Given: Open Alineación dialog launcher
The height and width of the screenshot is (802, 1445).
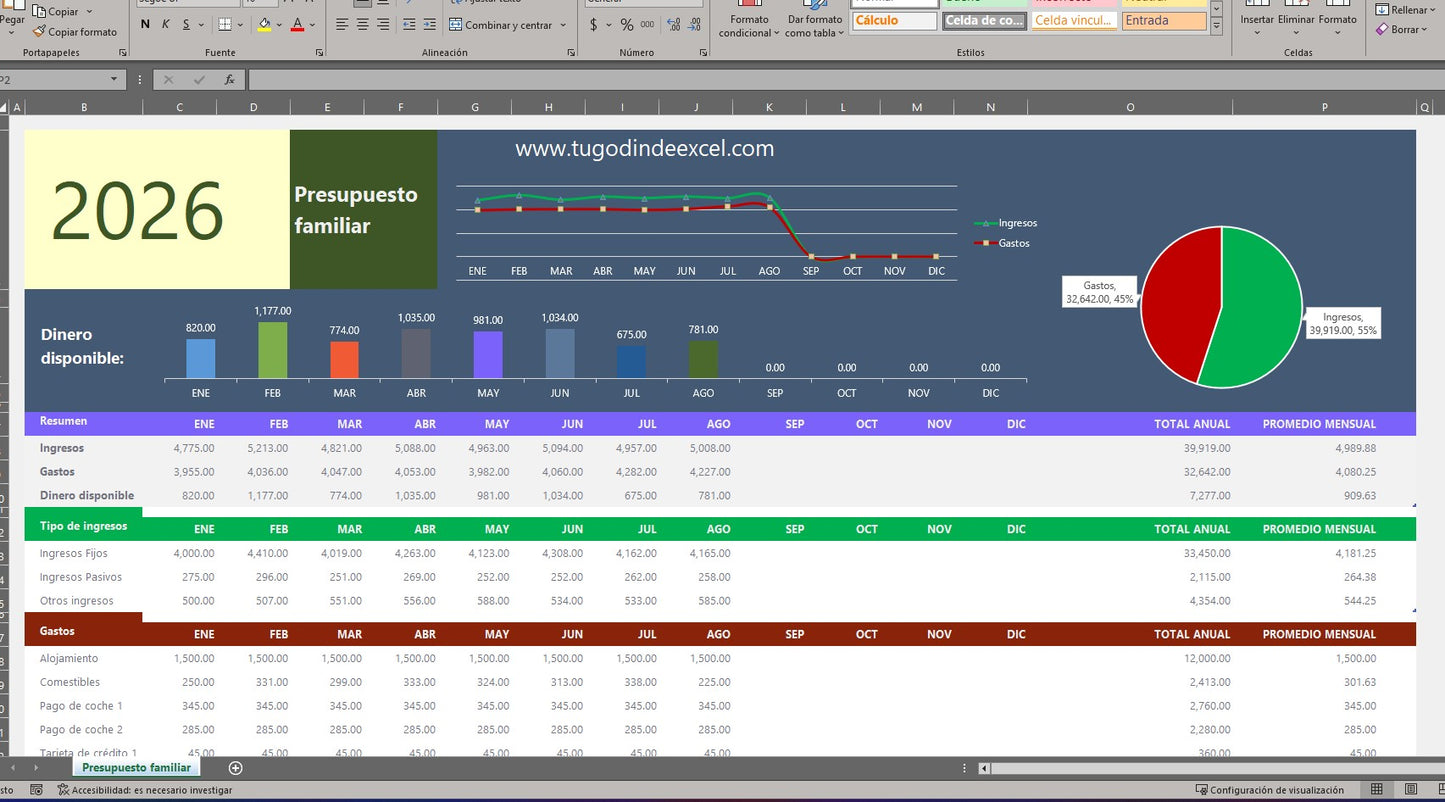Looking at the screenshot, I should pos(571,53).
